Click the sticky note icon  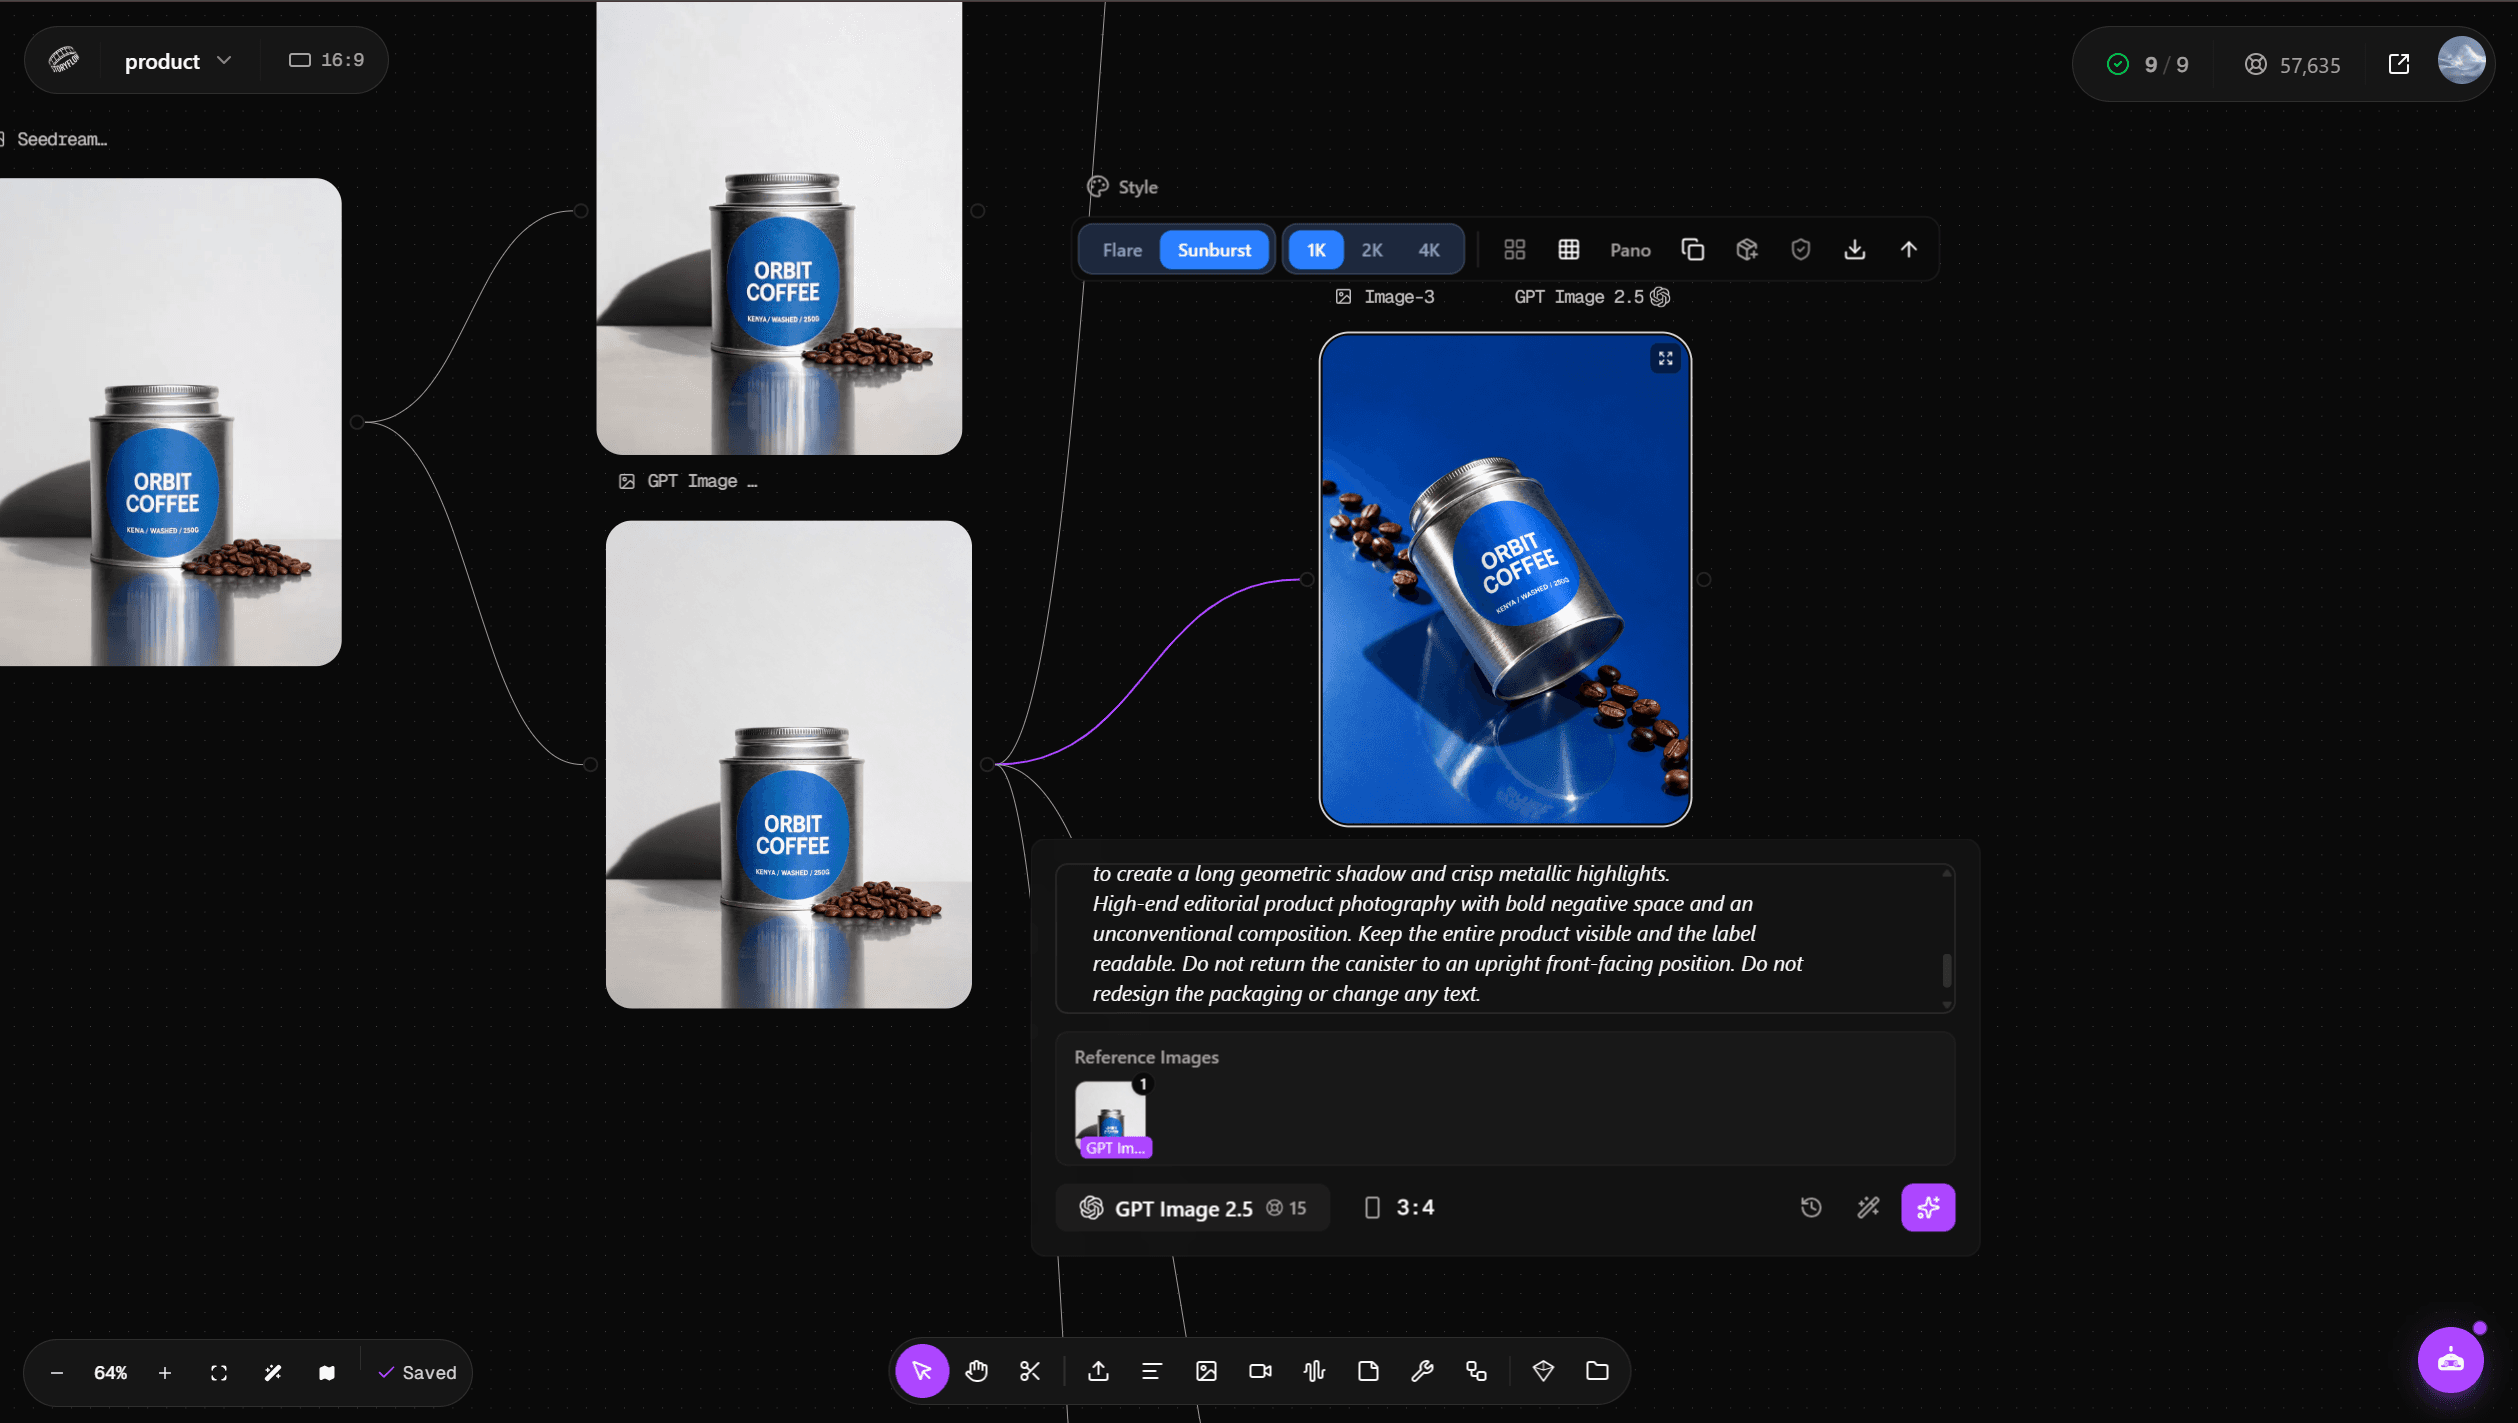tap(1368, 1371)
